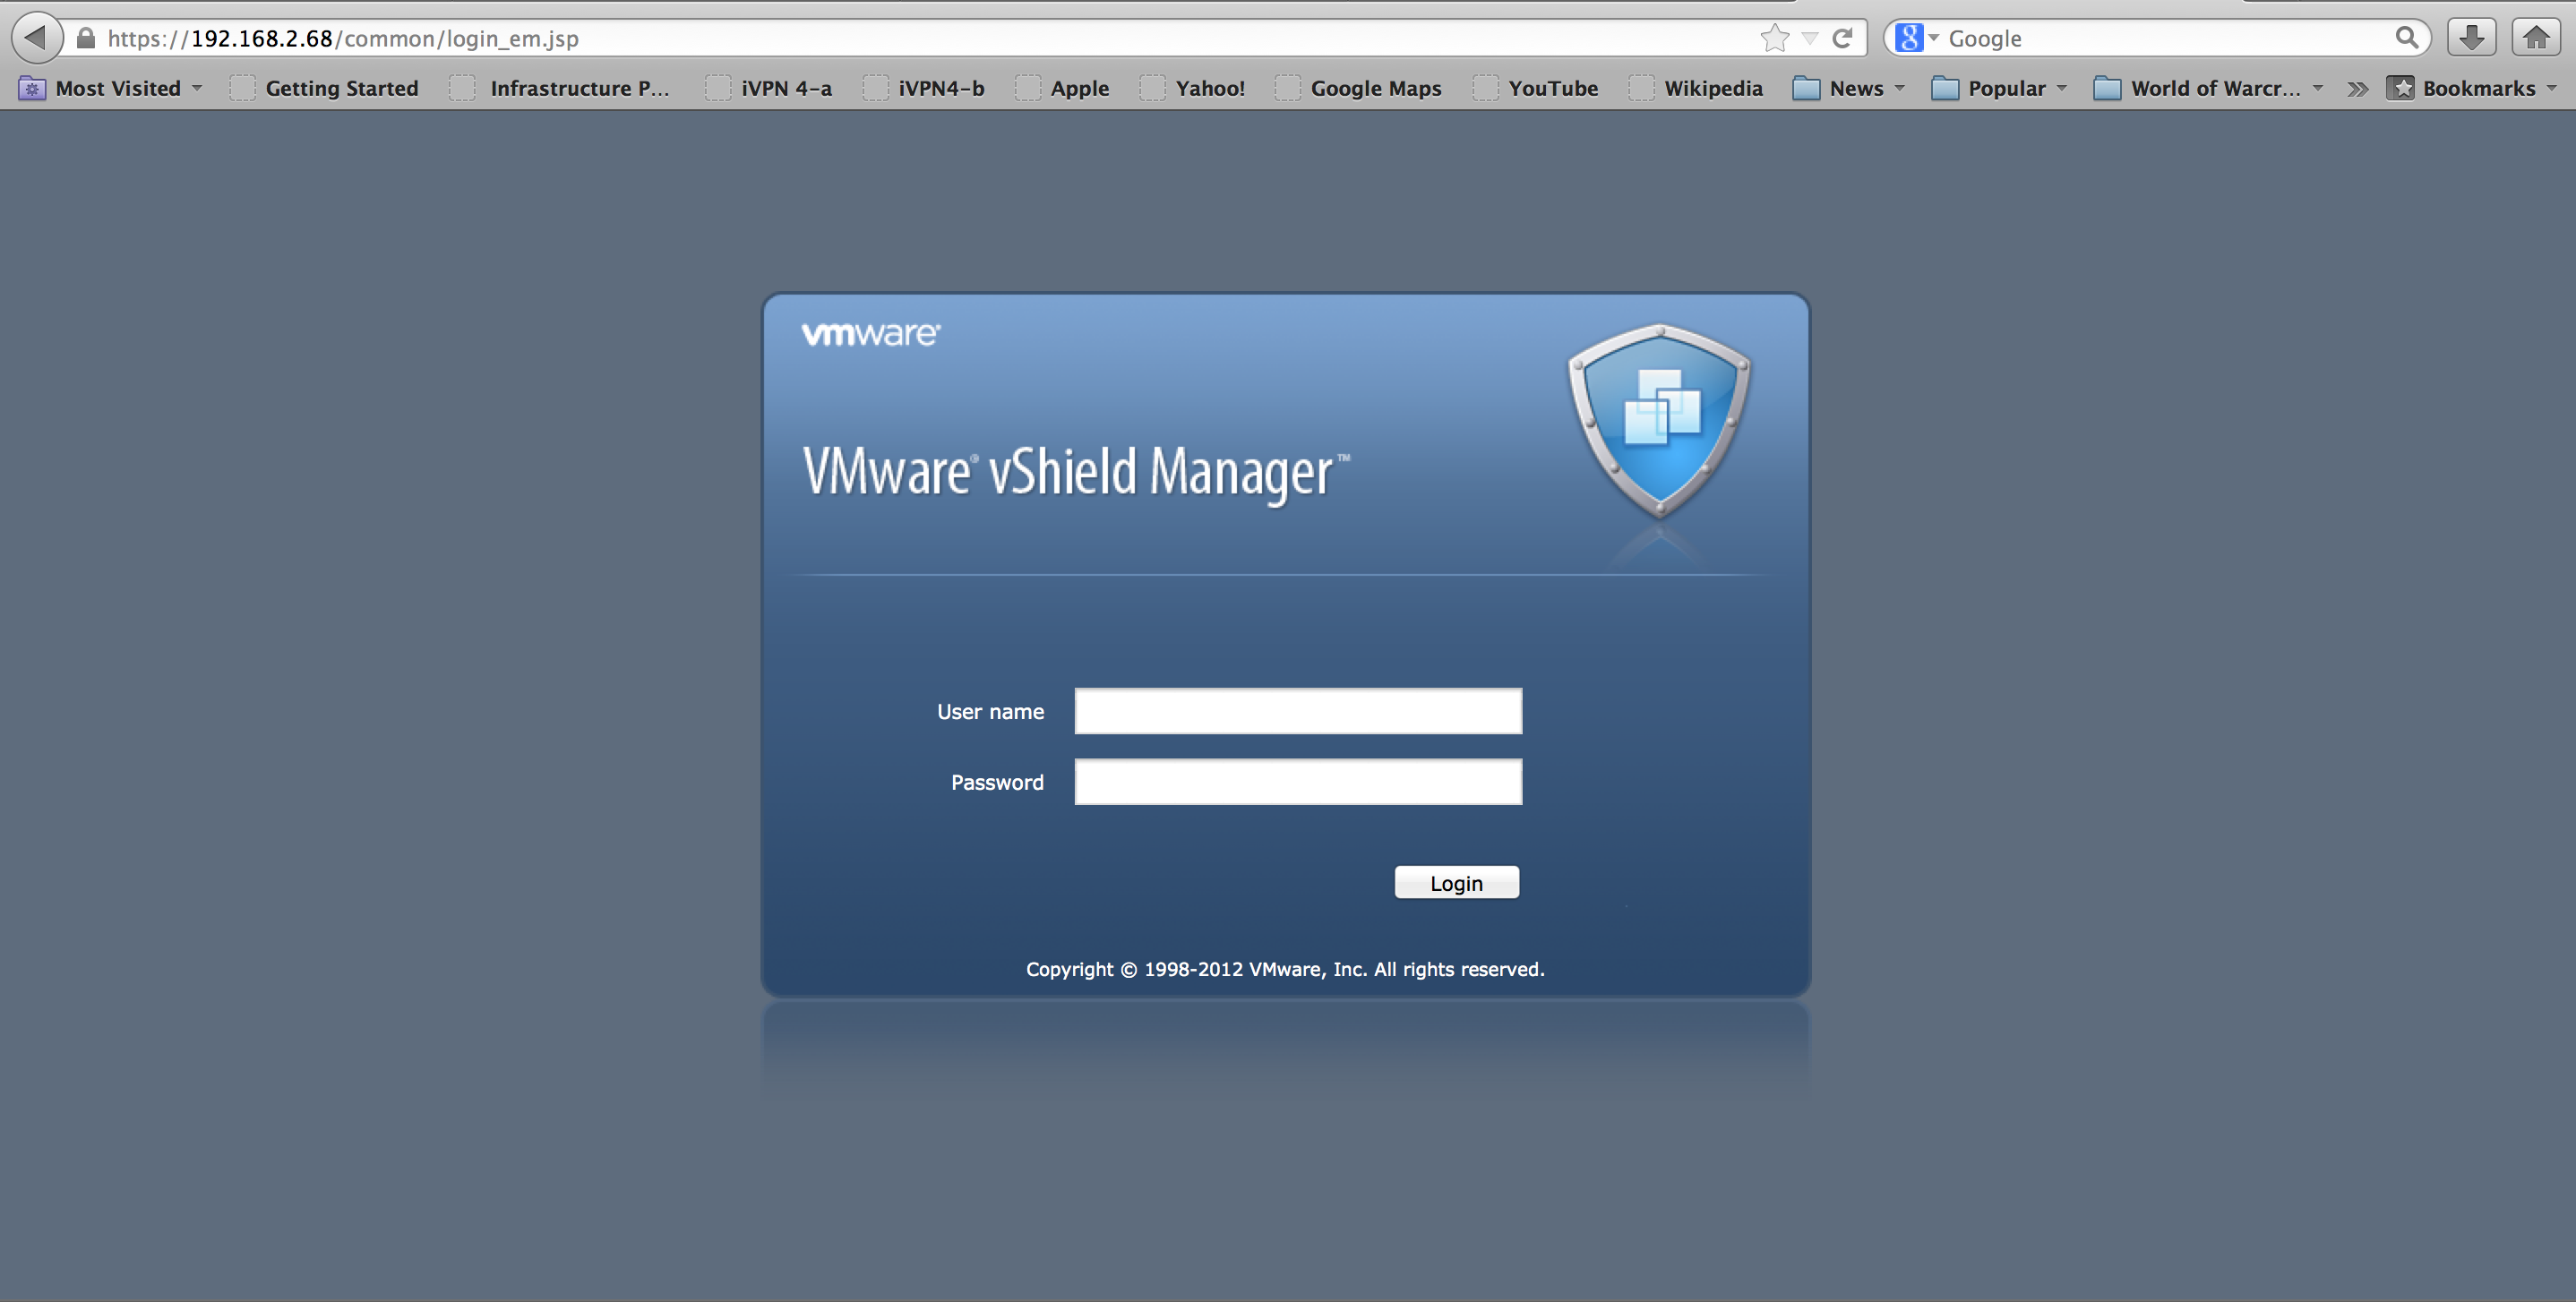Click the vShield shield logo
Image resolution: width=2576 pixels, height=1302 pixels.
[1659, 420]
